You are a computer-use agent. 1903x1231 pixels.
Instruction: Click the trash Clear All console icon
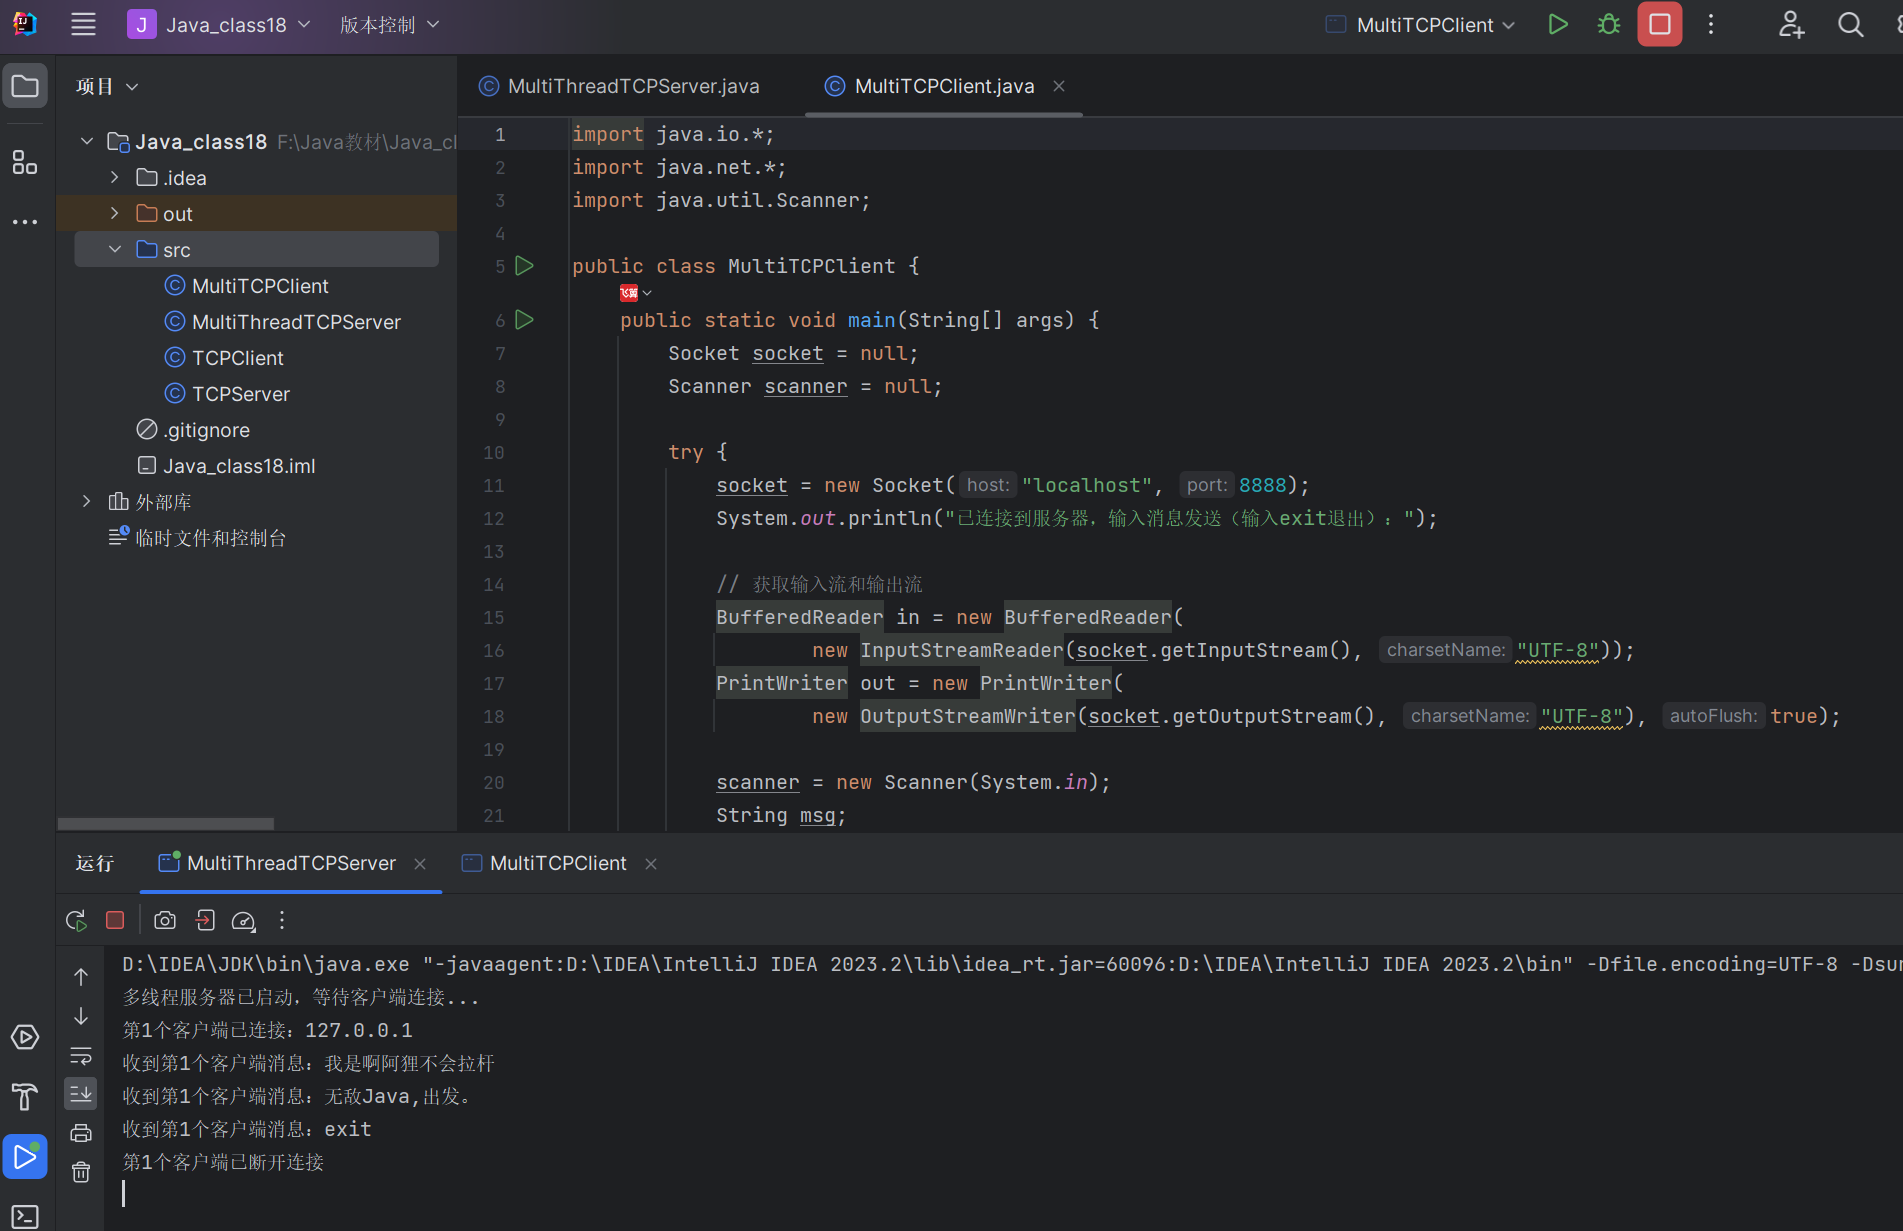point(81,1172)
